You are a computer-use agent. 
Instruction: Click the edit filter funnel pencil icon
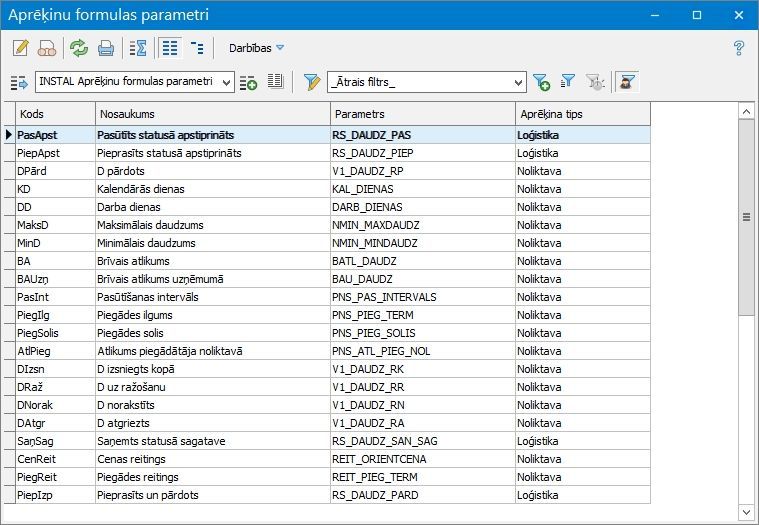312,82
